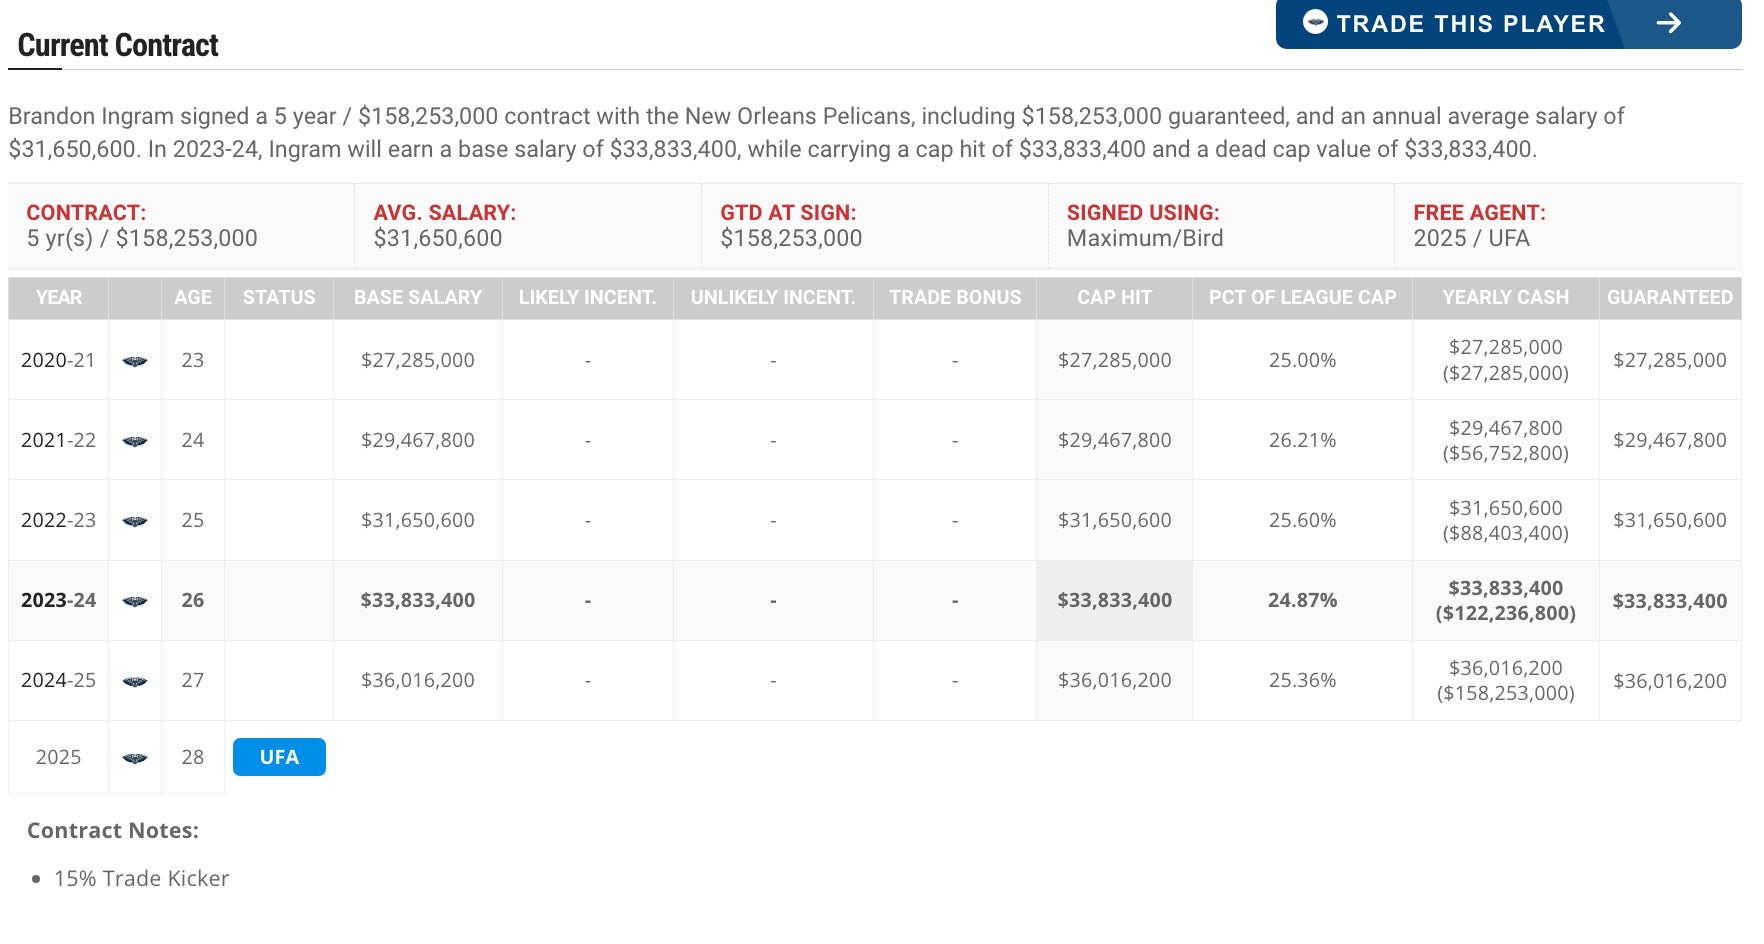Click the Yearly Cash column header
Screen dimensions: 1764x944
[x=1505, y=298]
